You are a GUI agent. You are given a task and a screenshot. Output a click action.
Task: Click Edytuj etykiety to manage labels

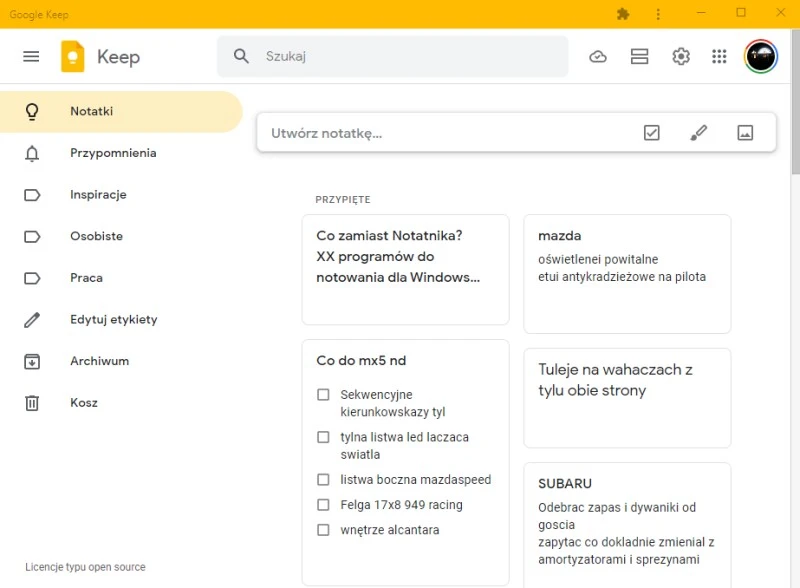point(113,319)
